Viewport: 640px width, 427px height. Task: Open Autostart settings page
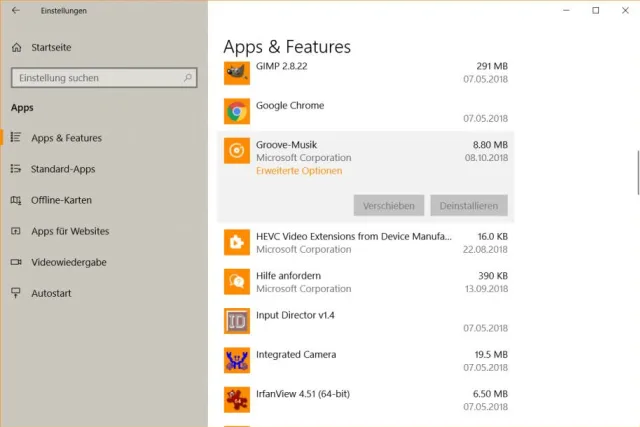(x=53, y=293)
